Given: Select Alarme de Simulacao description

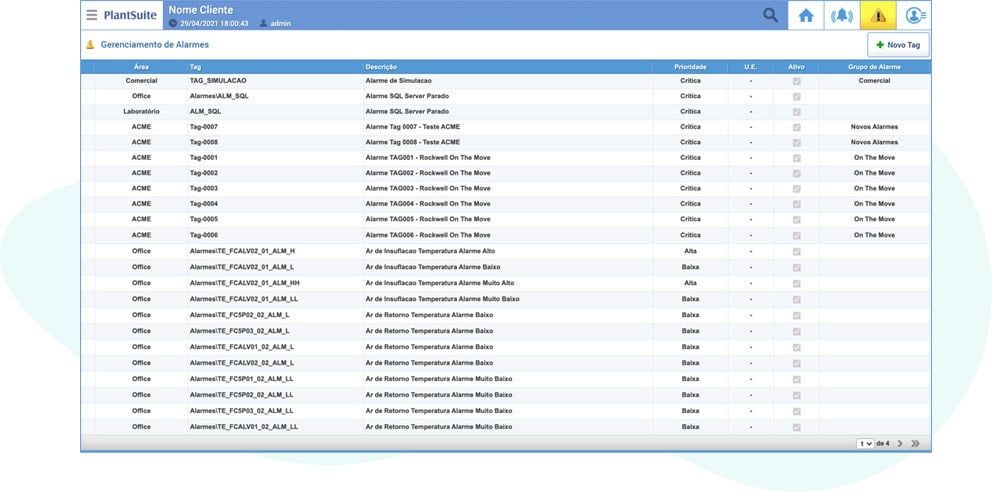Looking at the screenshot, I should pyautogui.click(x=399, y=81).
